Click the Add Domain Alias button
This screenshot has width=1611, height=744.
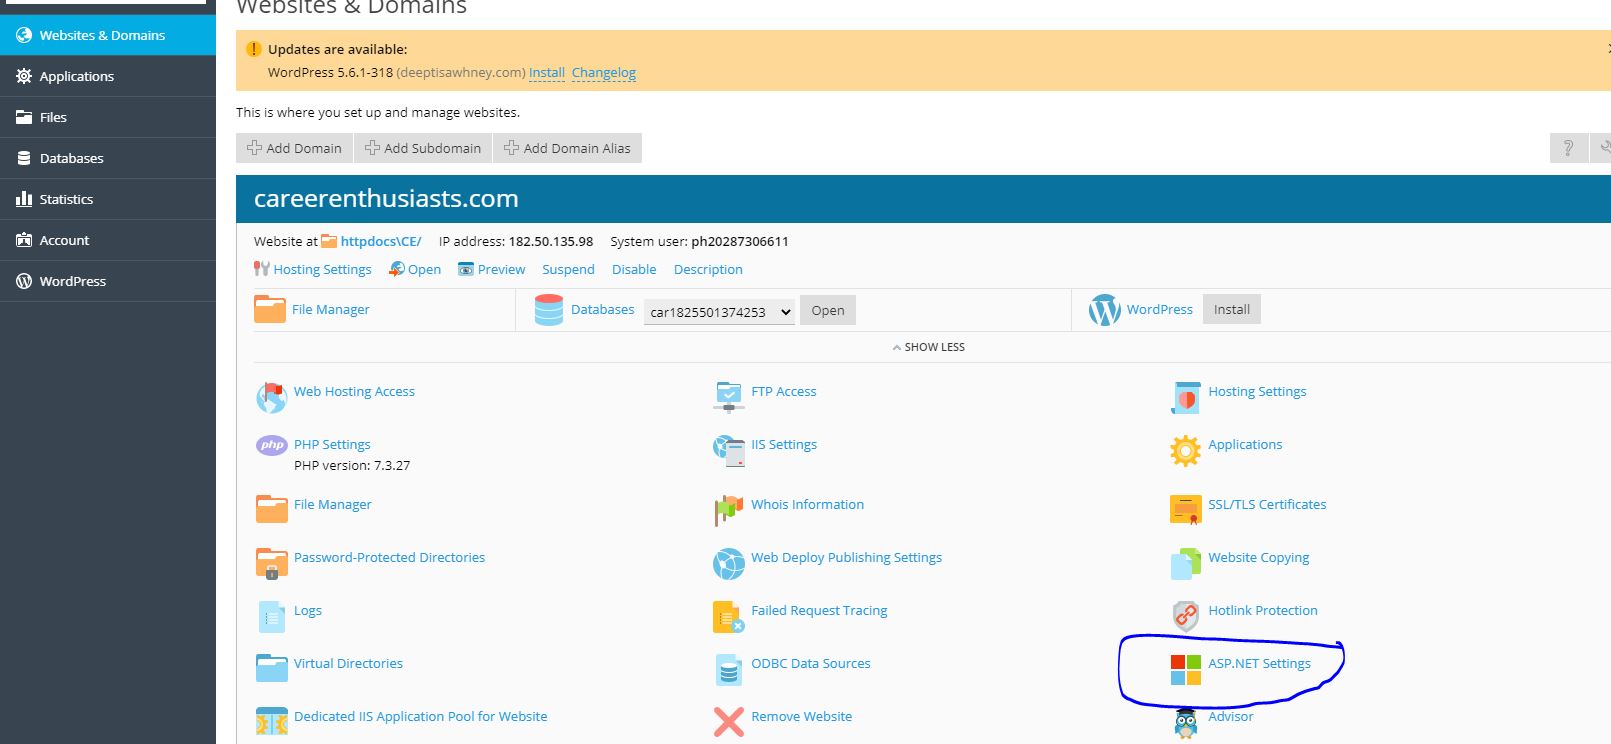pos(567,148)
